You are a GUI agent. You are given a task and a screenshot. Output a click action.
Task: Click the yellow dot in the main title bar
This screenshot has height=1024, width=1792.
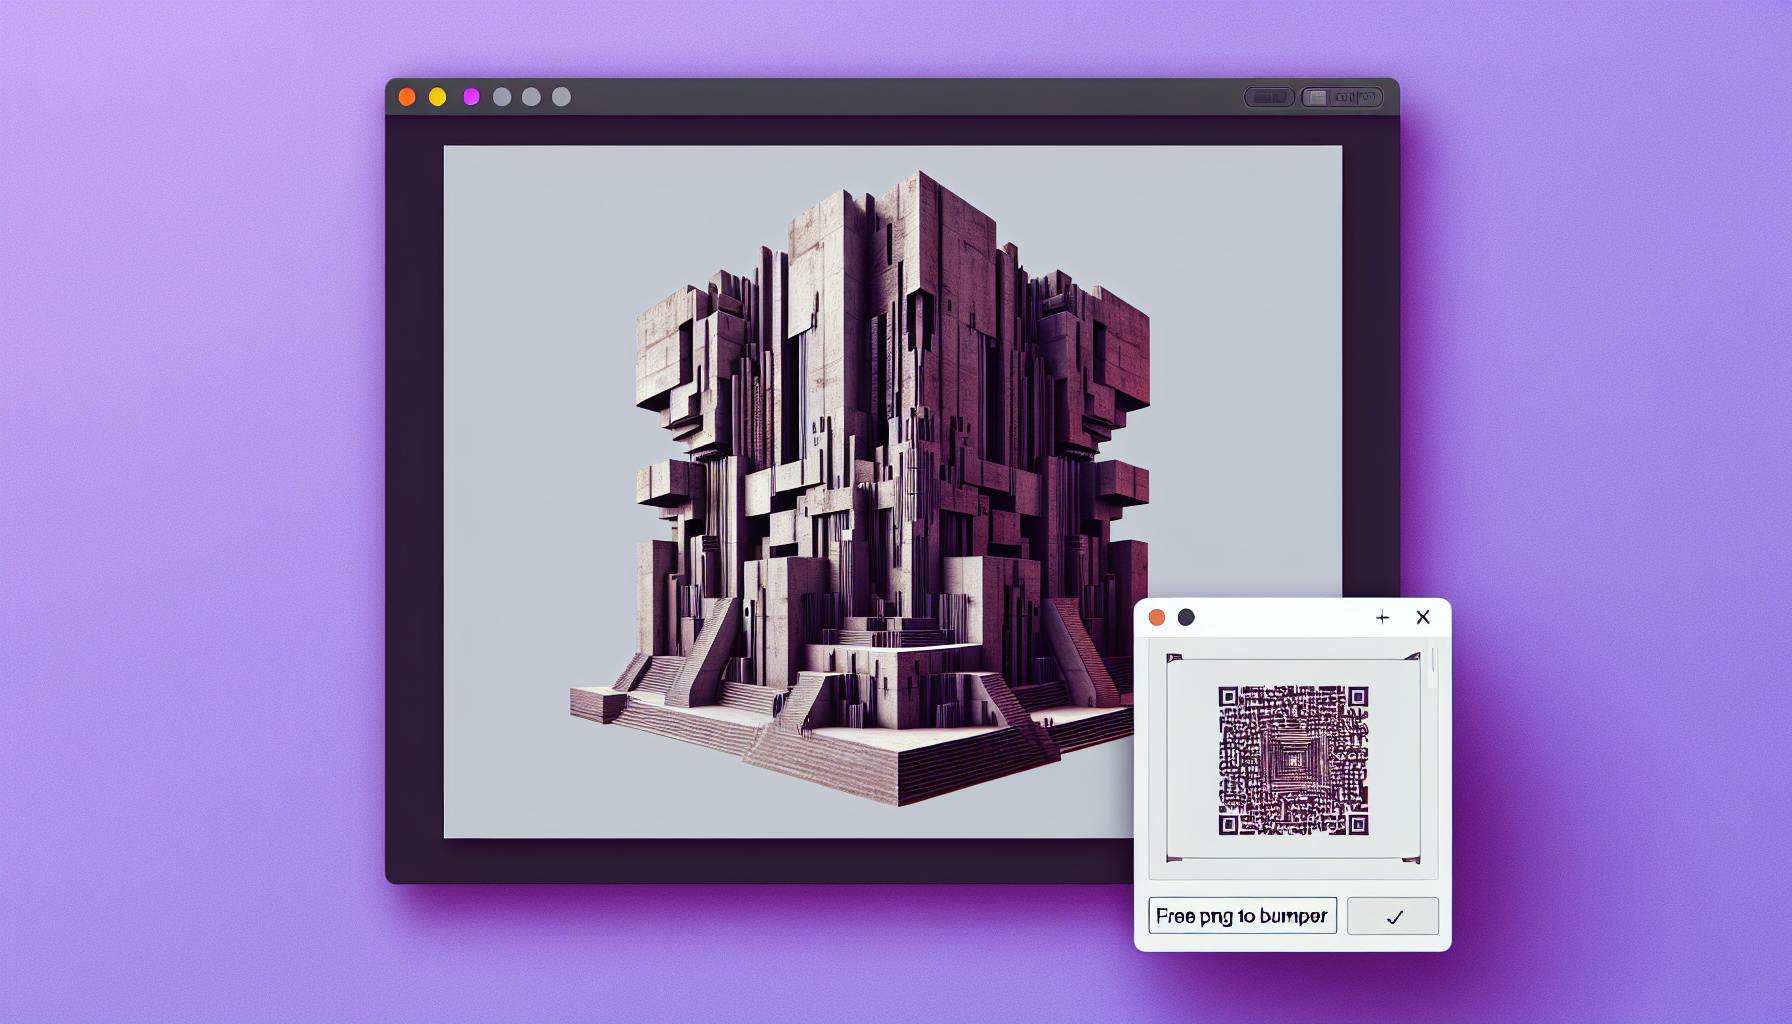pos(437,97)
